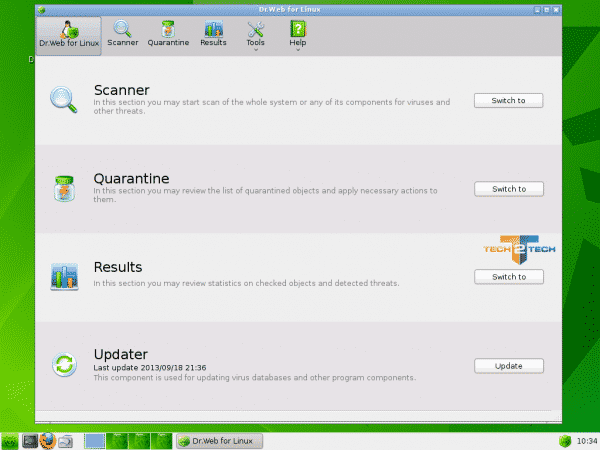Select the first blue workspace in the pager

click(x=94, y=441)
